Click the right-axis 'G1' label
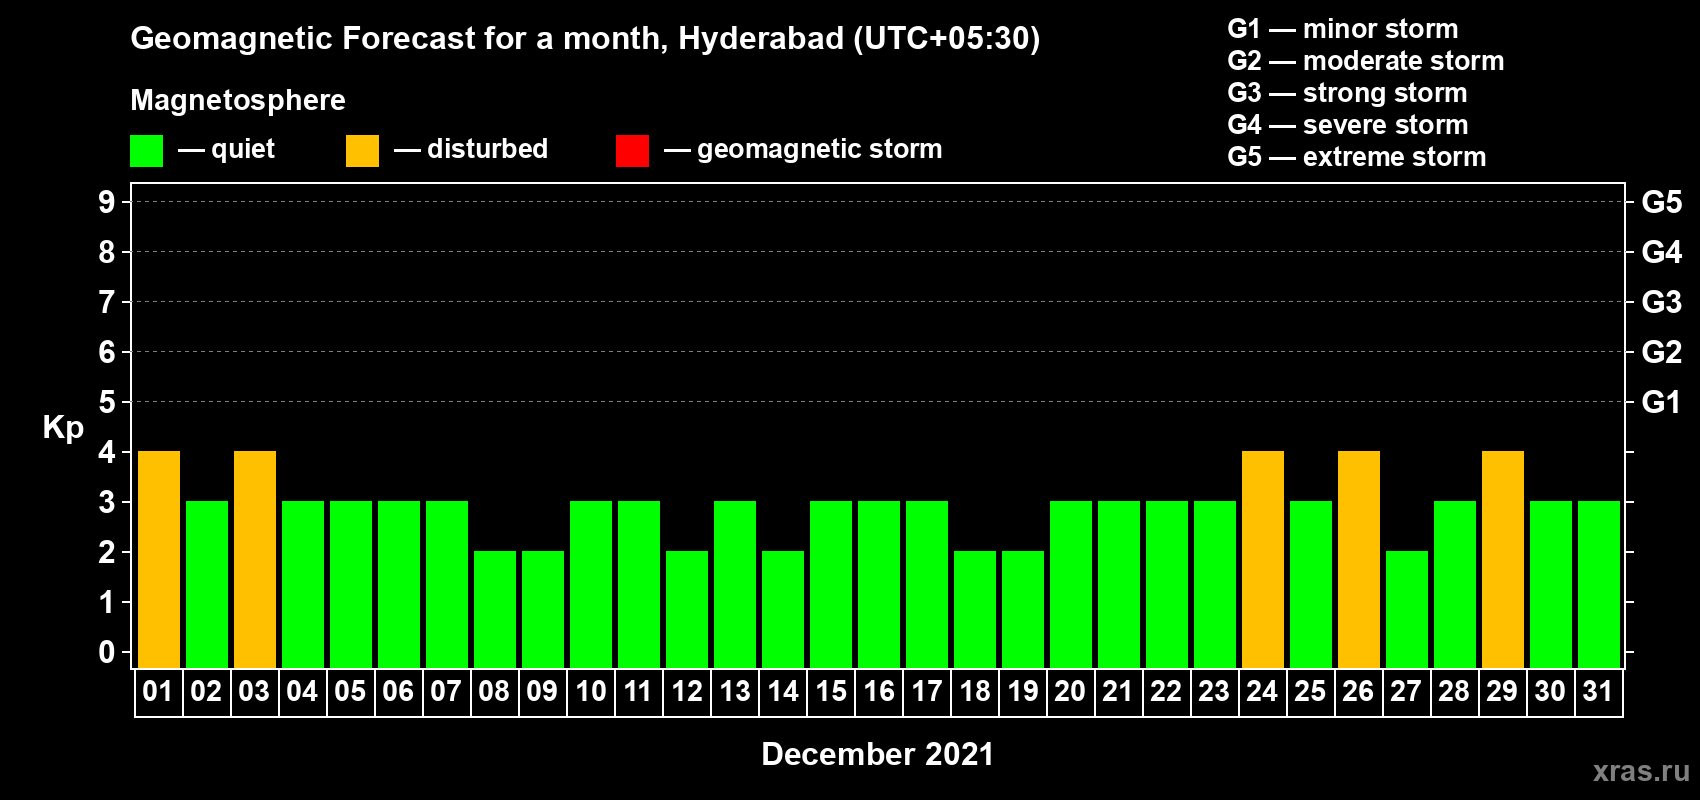The width and height of the screenshot is (1700, 800). (1662, 402)
